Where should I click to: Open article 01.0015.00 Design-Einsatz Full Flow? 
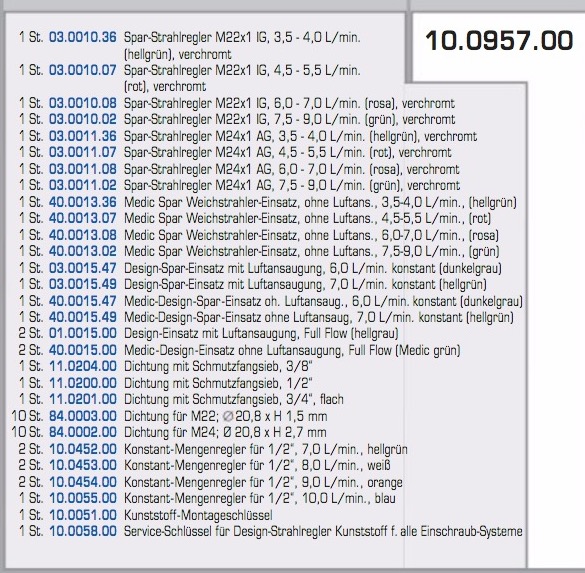pyautogui.click(x=82, y=333)
